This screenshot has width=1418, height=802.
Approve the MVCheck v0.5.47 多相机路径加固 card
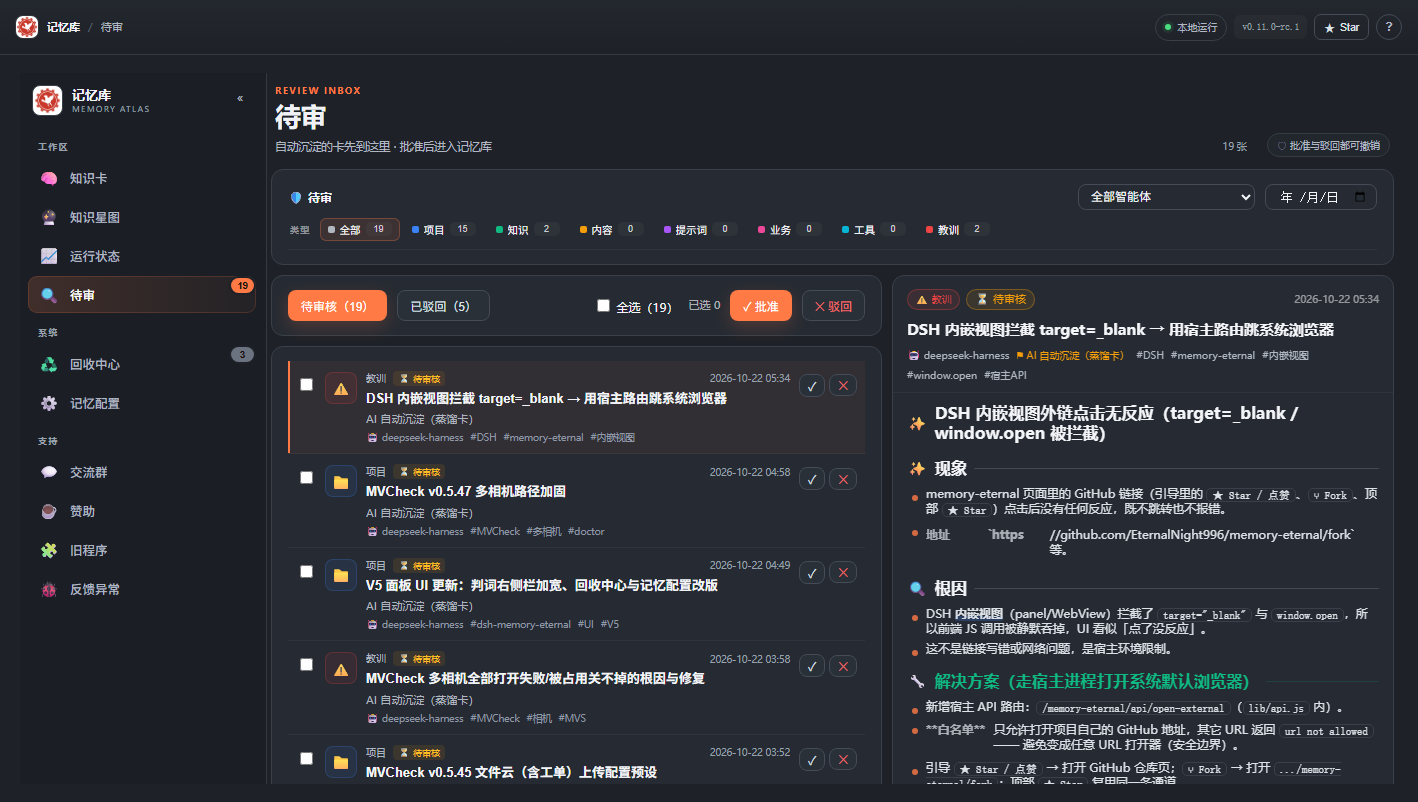(x=812, y=479)
